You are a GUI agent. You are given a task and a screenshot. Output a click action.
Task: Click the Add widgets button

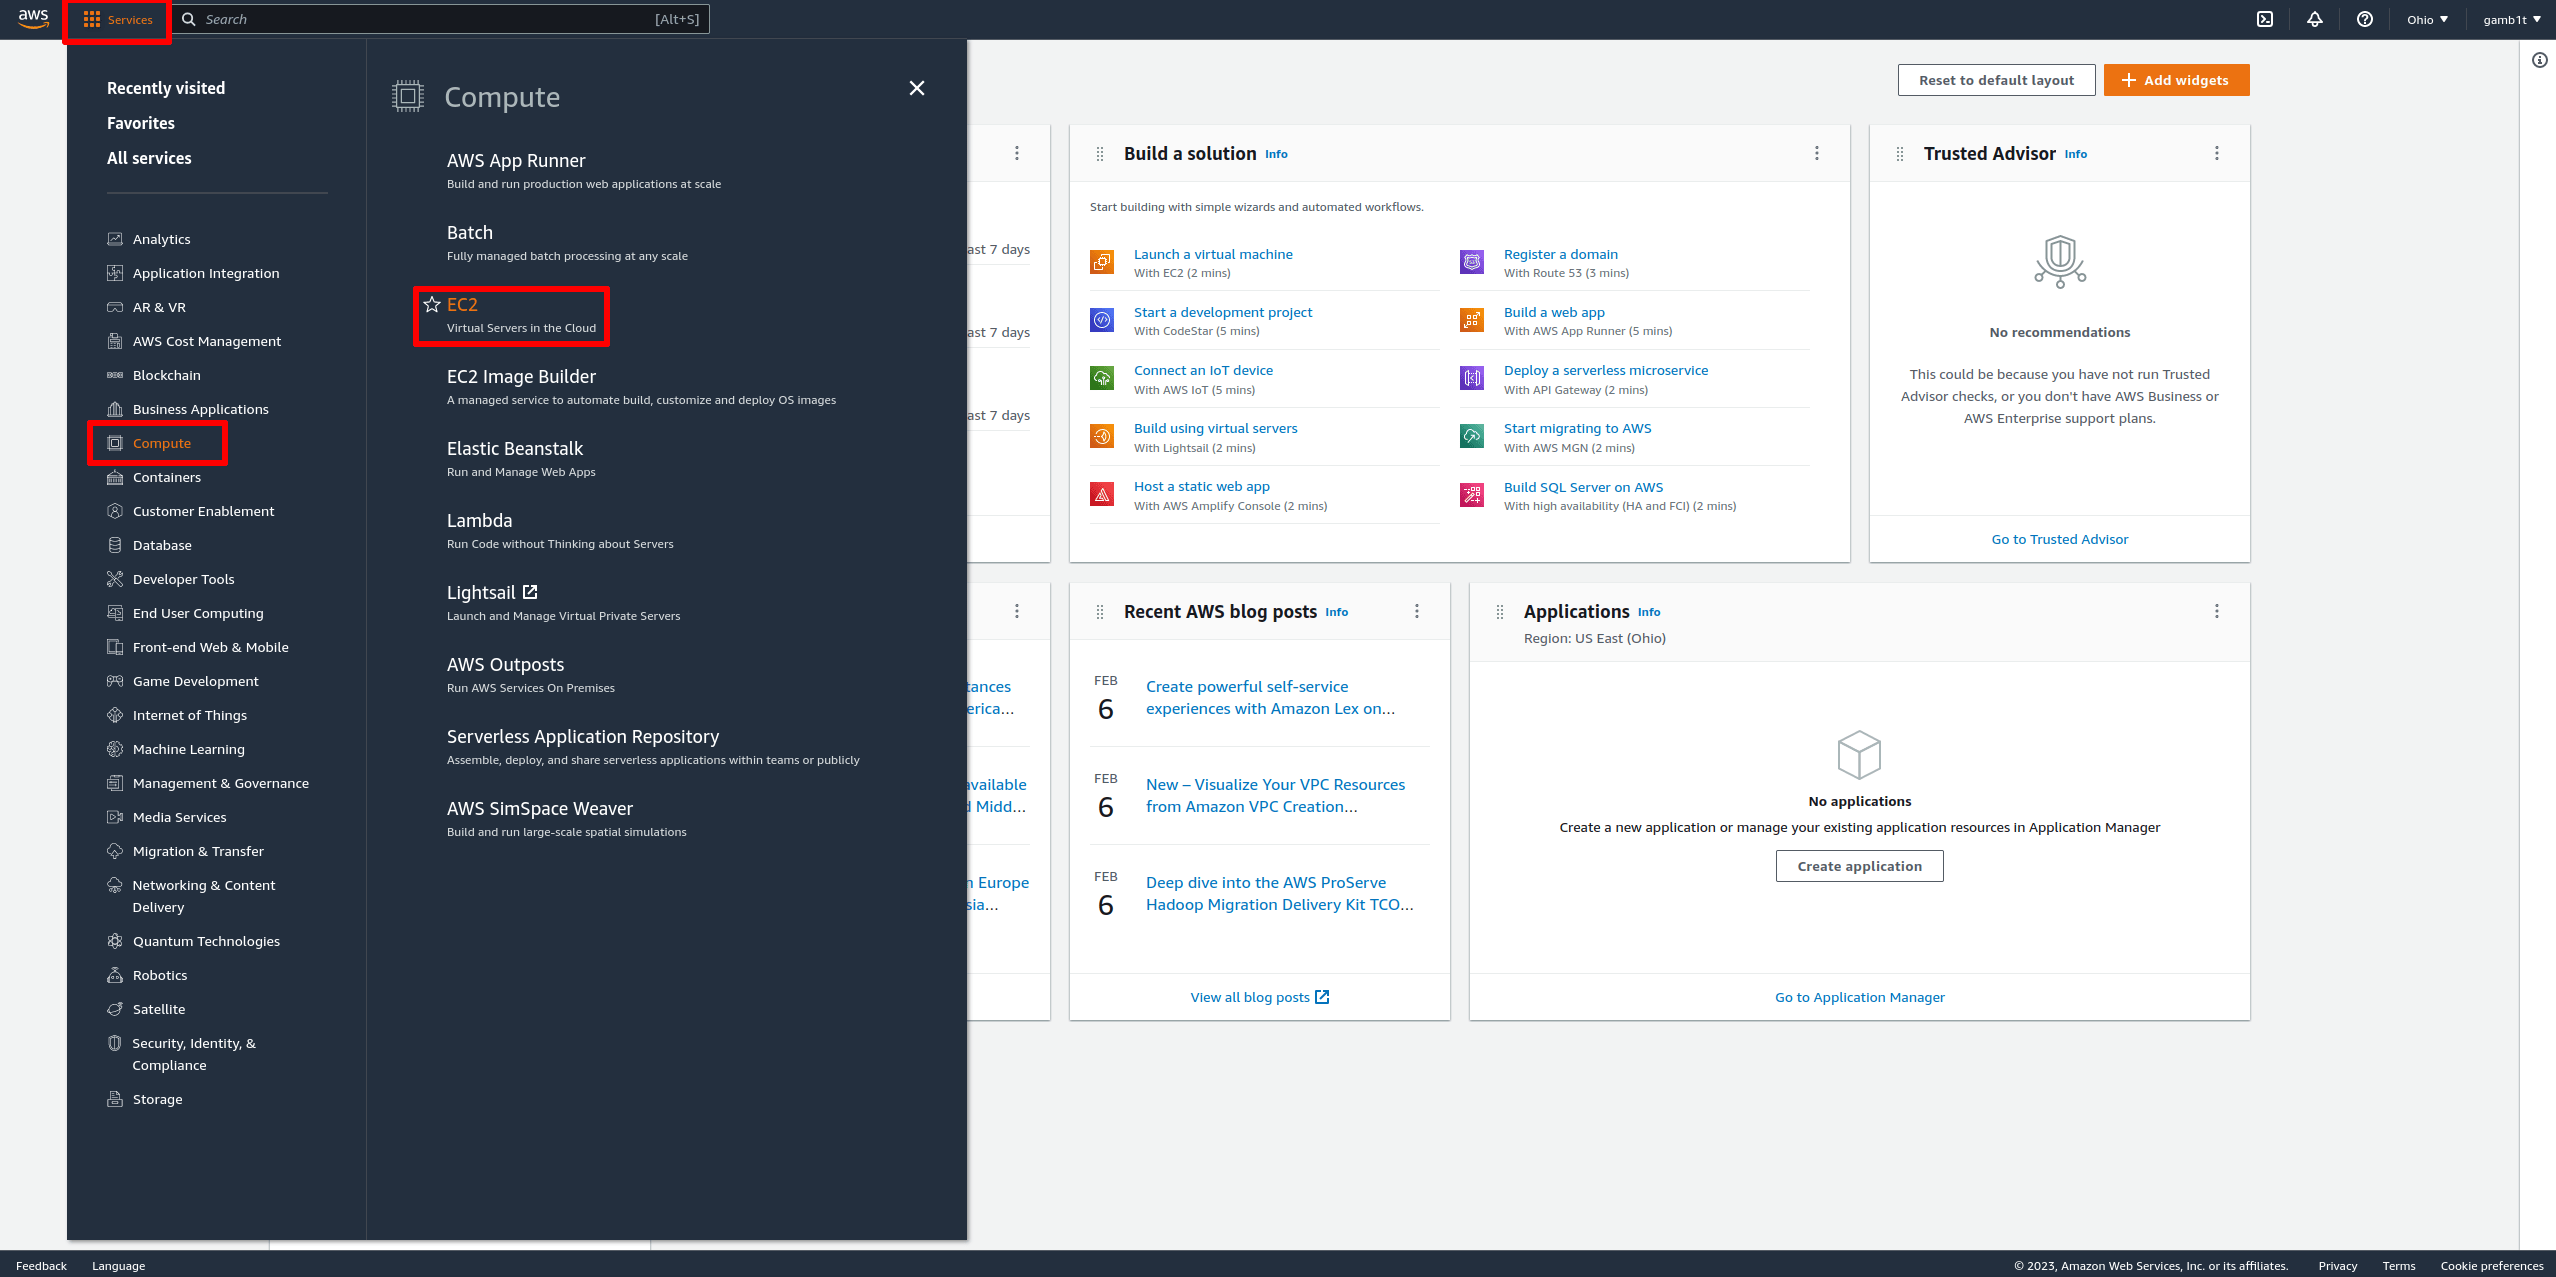(2176, 80)
